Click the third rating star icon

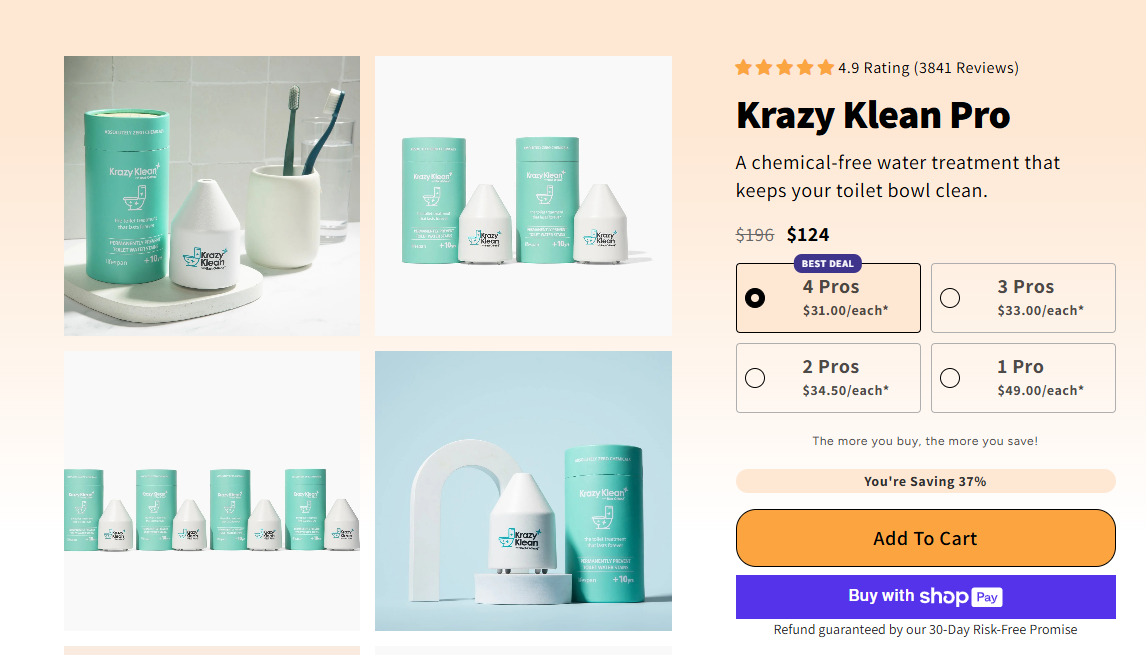coord(785,68)
